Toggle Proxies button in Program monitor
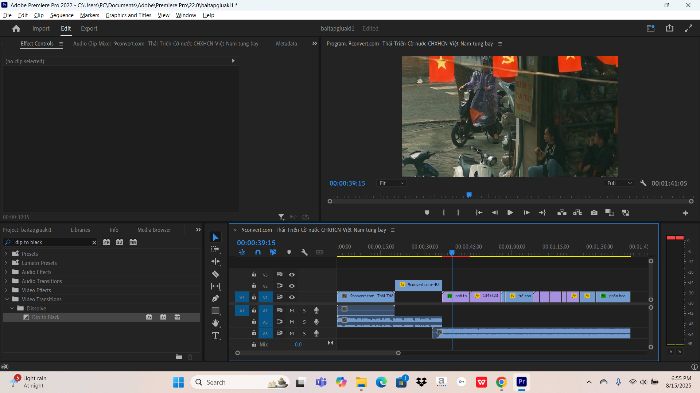The height and width of the screenshot is (393, 700). coord(625,213)
